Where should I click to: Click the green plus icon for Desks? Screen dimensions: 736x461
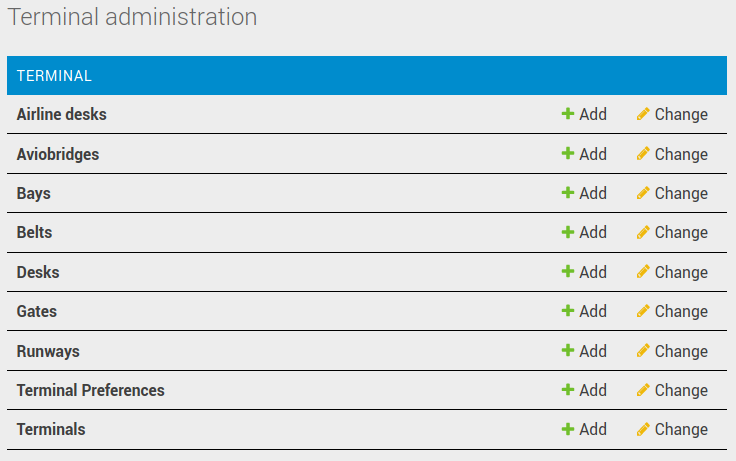[x=567, y=272]
